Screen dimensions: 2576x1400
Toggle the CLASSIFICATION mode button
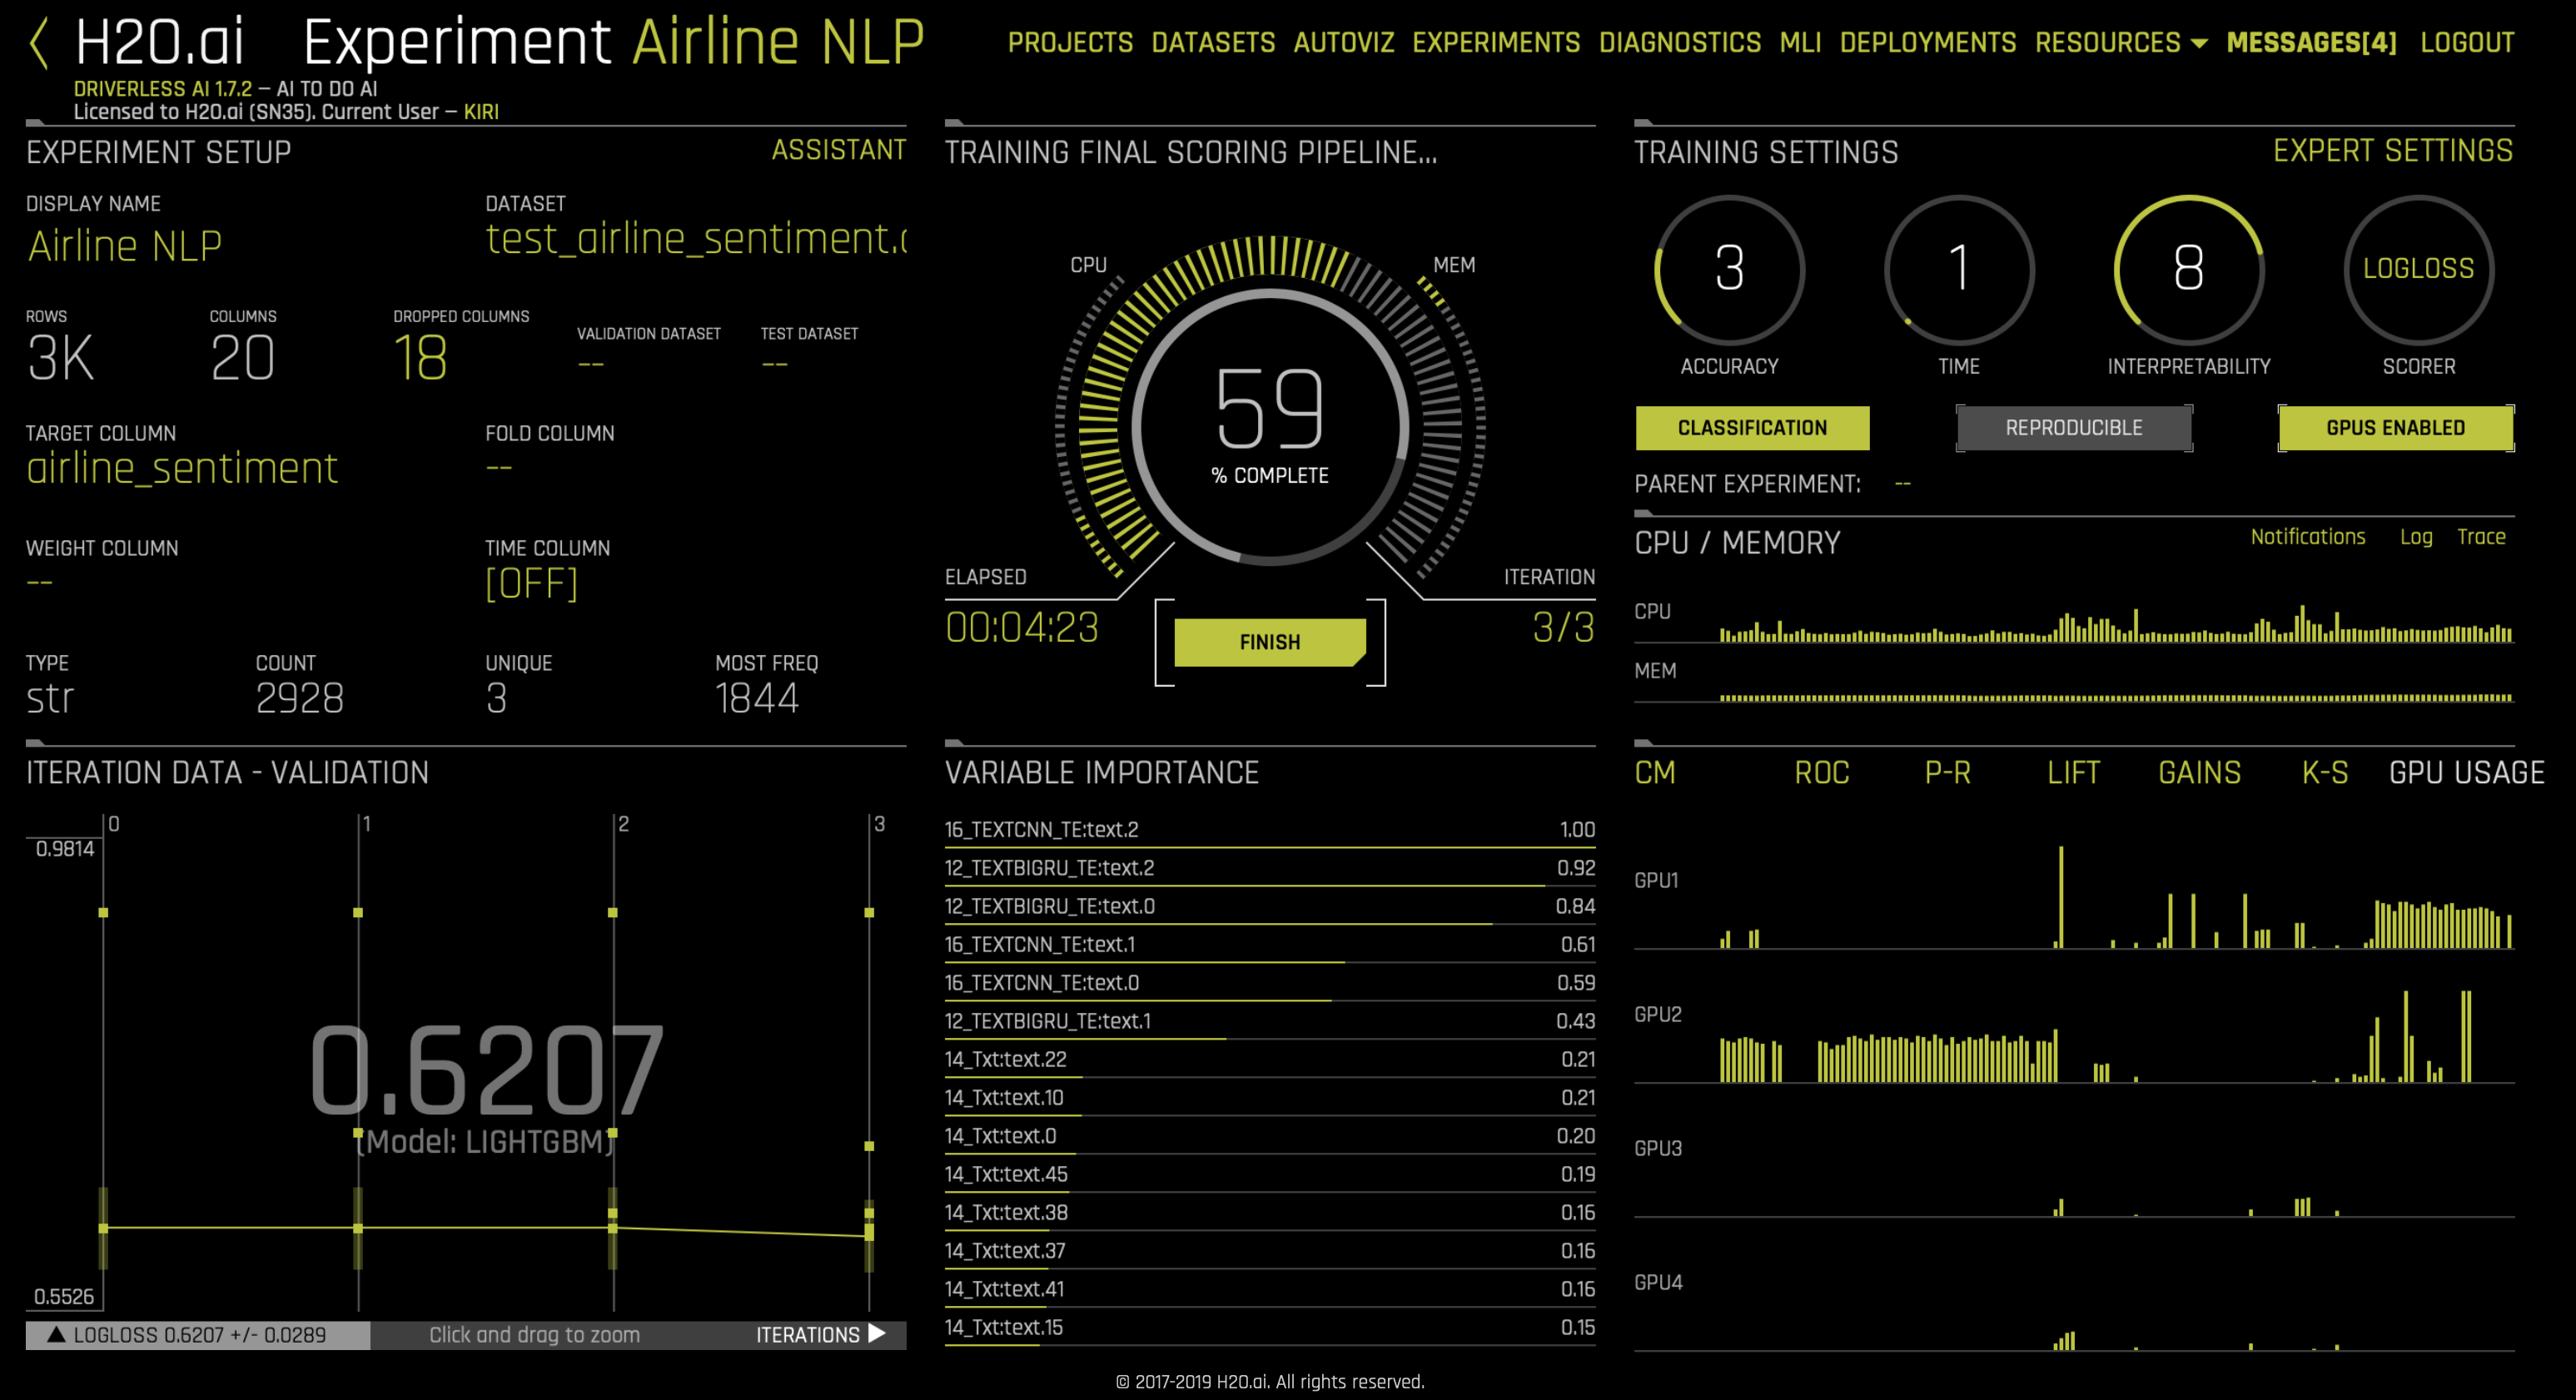[x=1752, y=428]
